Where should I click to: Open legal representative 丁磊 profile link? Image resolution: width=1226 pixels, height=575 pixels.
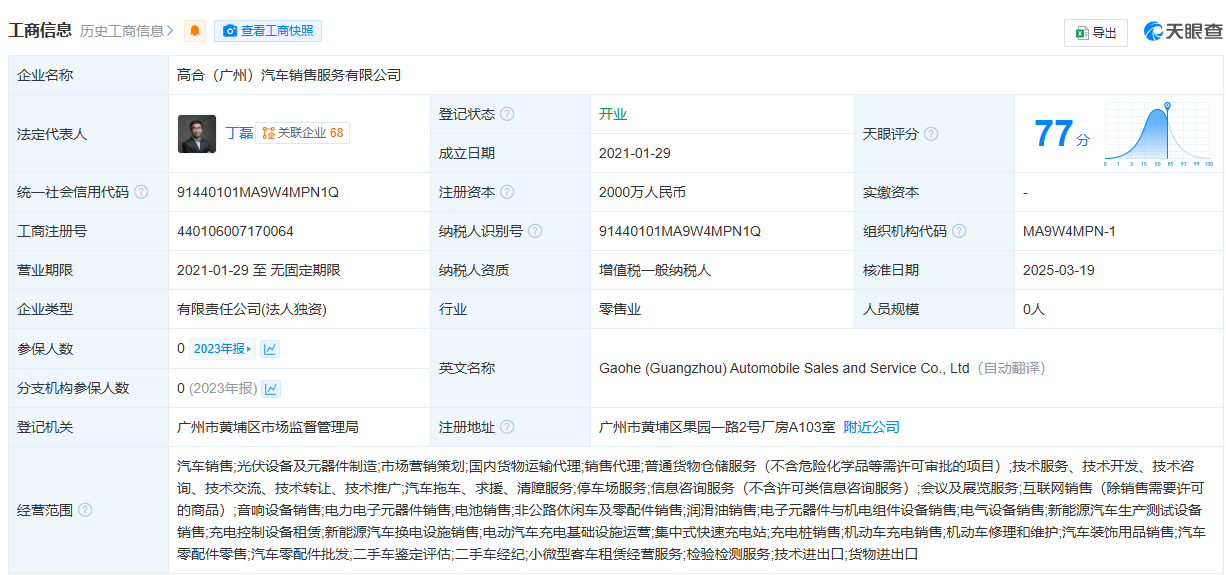click(238, 133)
